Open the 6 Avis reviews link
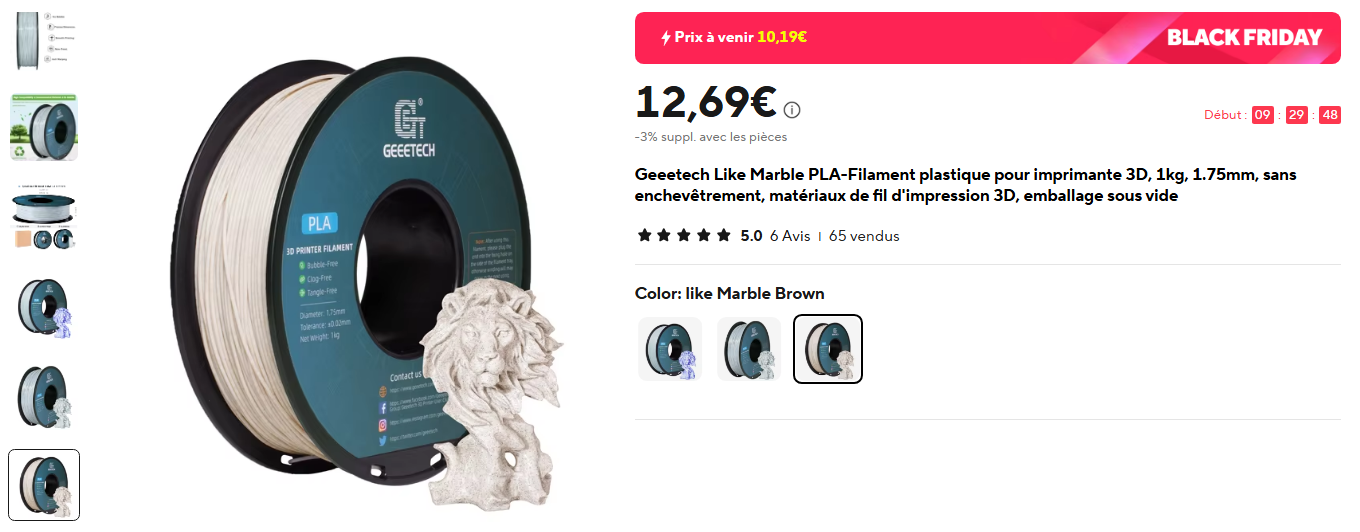Viewport: 1360px width, 532px height. coord(790,236)
